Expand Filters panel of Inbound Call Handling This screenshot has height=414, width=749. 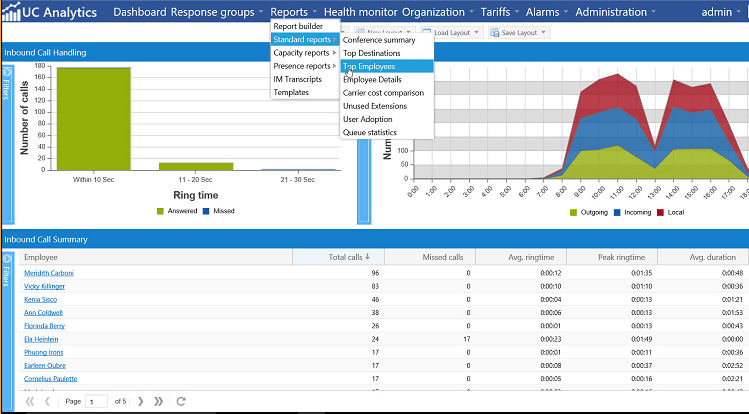[7, 73]
